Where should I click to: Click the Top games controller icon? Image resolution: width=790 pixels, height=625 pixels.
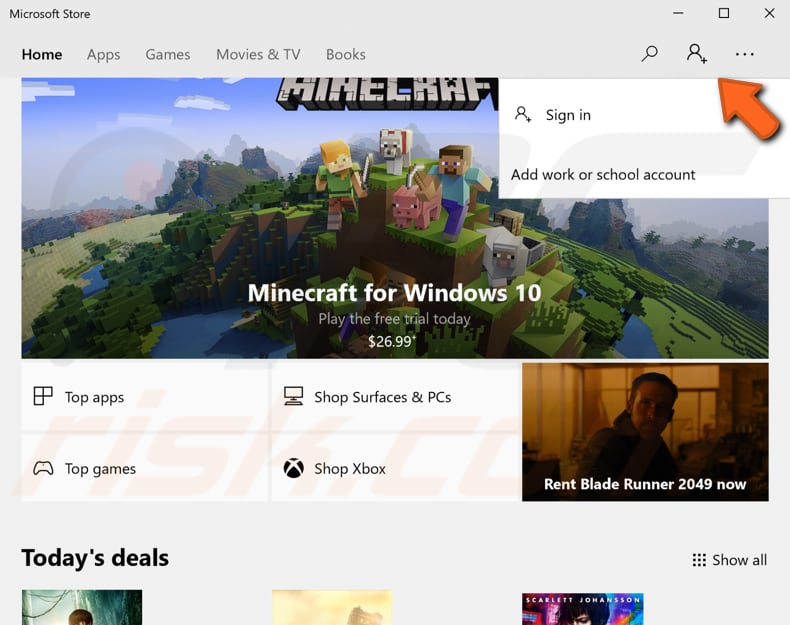coord(43,468)
